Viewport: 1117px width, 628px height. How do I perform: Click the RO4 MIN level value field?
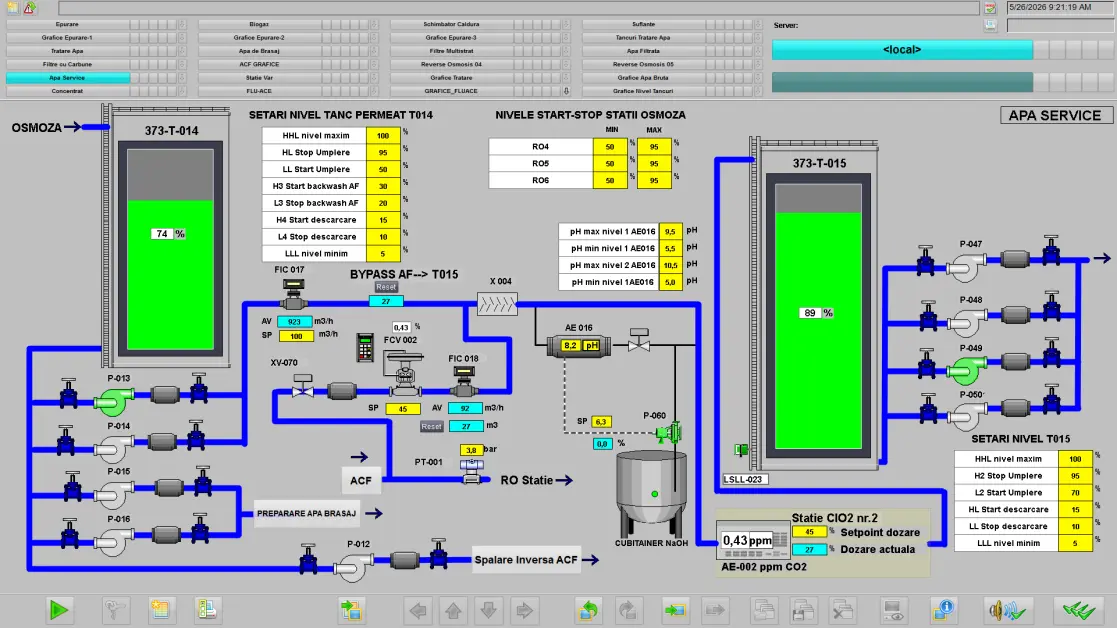tap(610, 147)
